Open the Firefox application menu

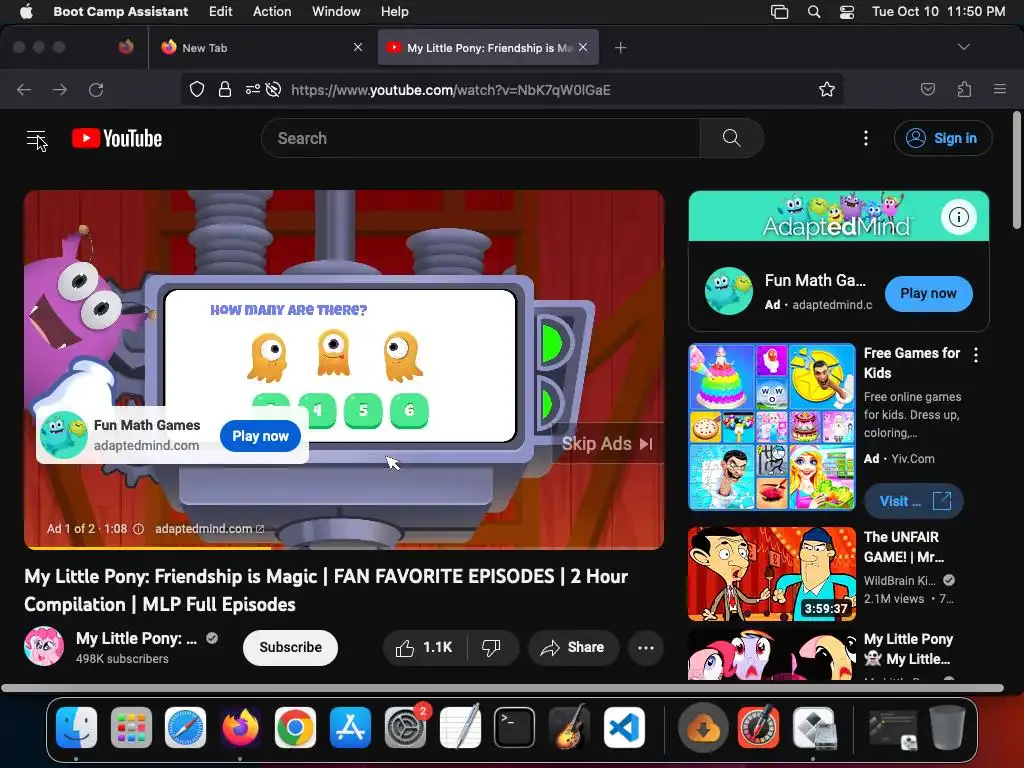1000,89
